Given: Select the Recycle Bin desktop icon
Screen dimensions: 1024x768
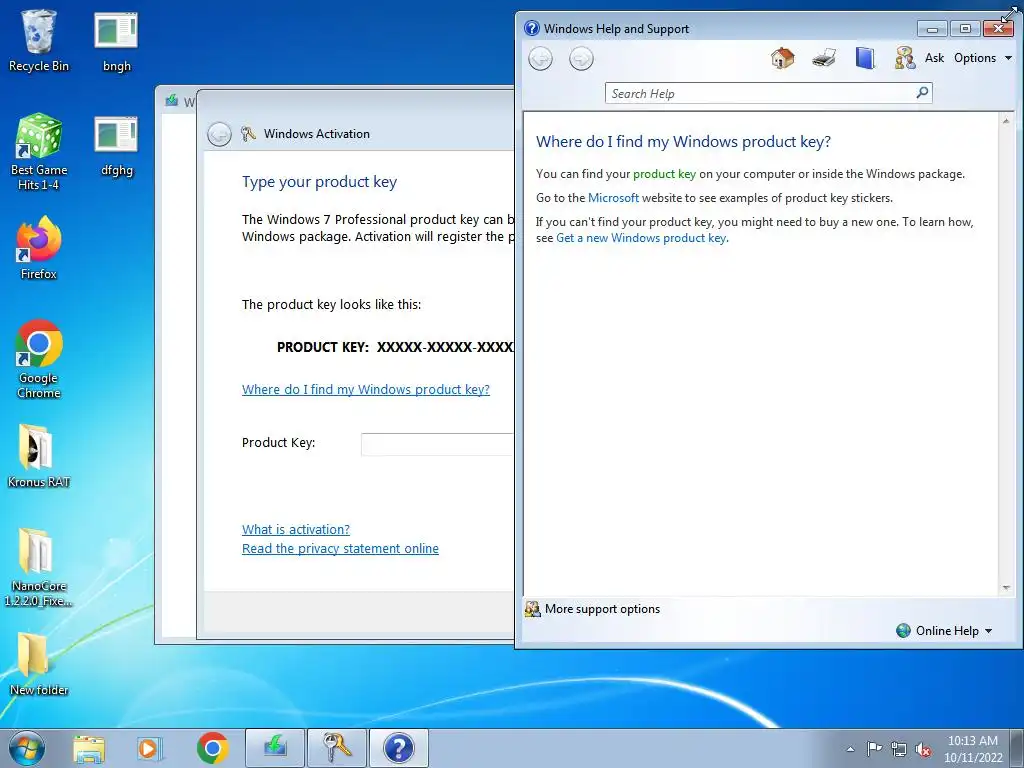Looking at the screenshot, I should [39, 40].
